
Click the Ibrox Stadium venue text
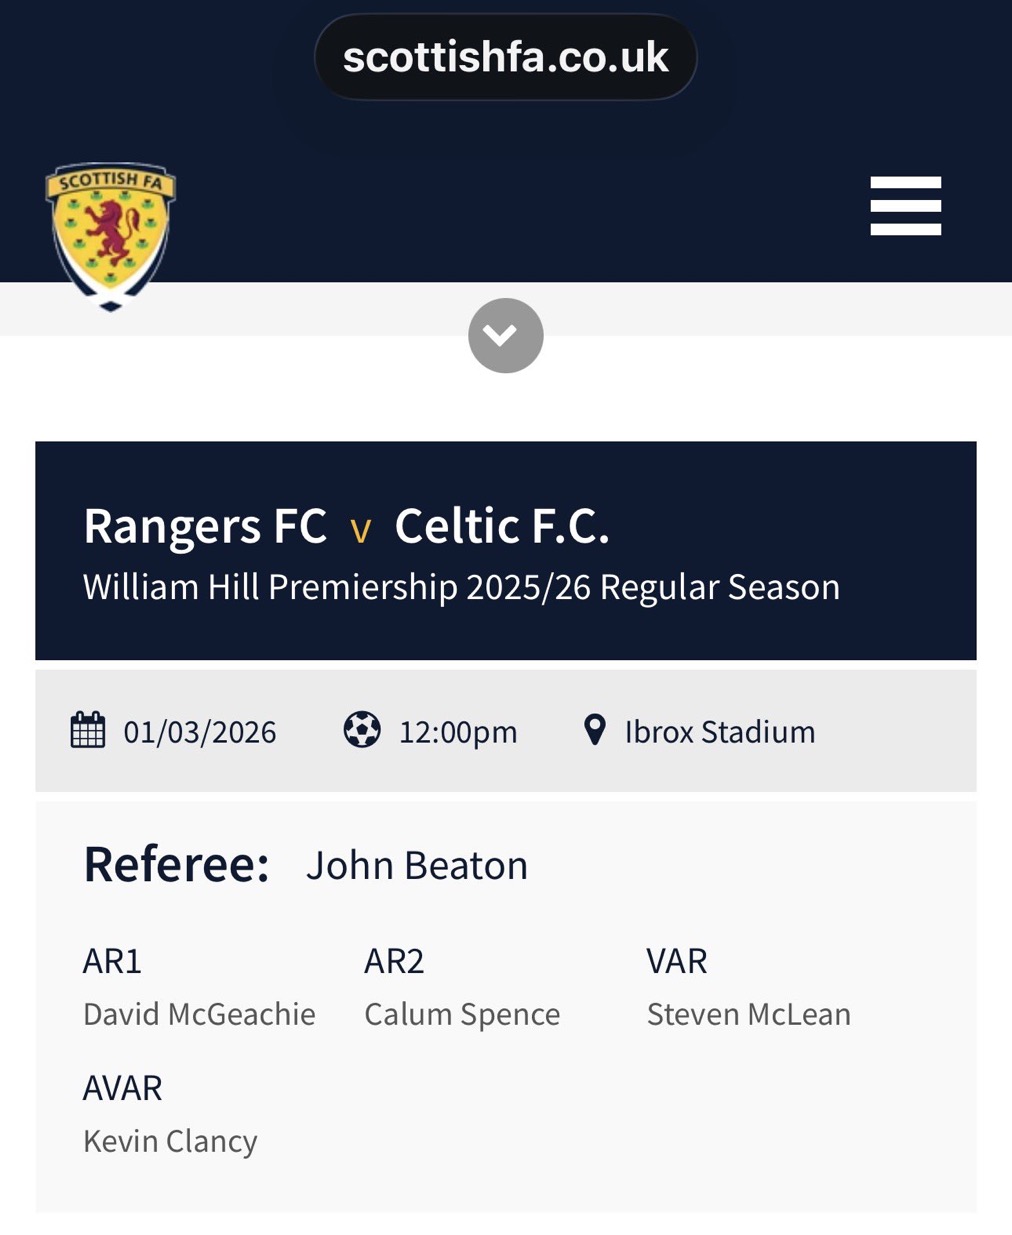point(720,732)
